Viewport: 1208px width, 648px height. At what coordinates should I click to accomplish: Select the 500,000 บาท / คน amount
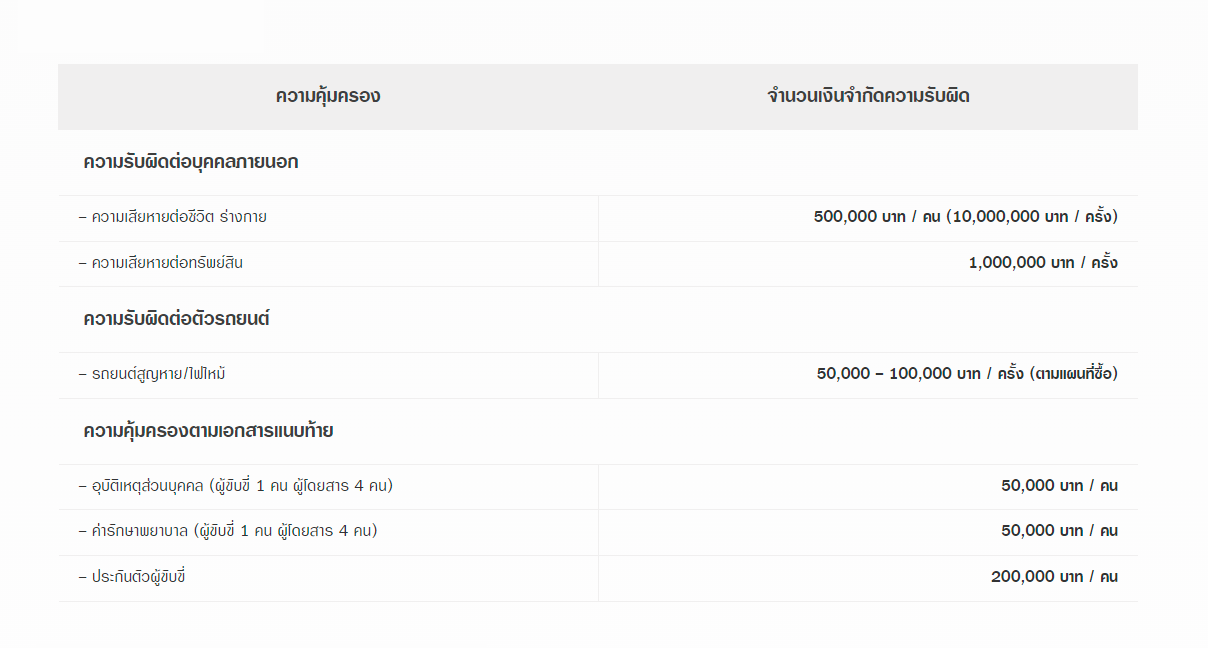(877, 217)
